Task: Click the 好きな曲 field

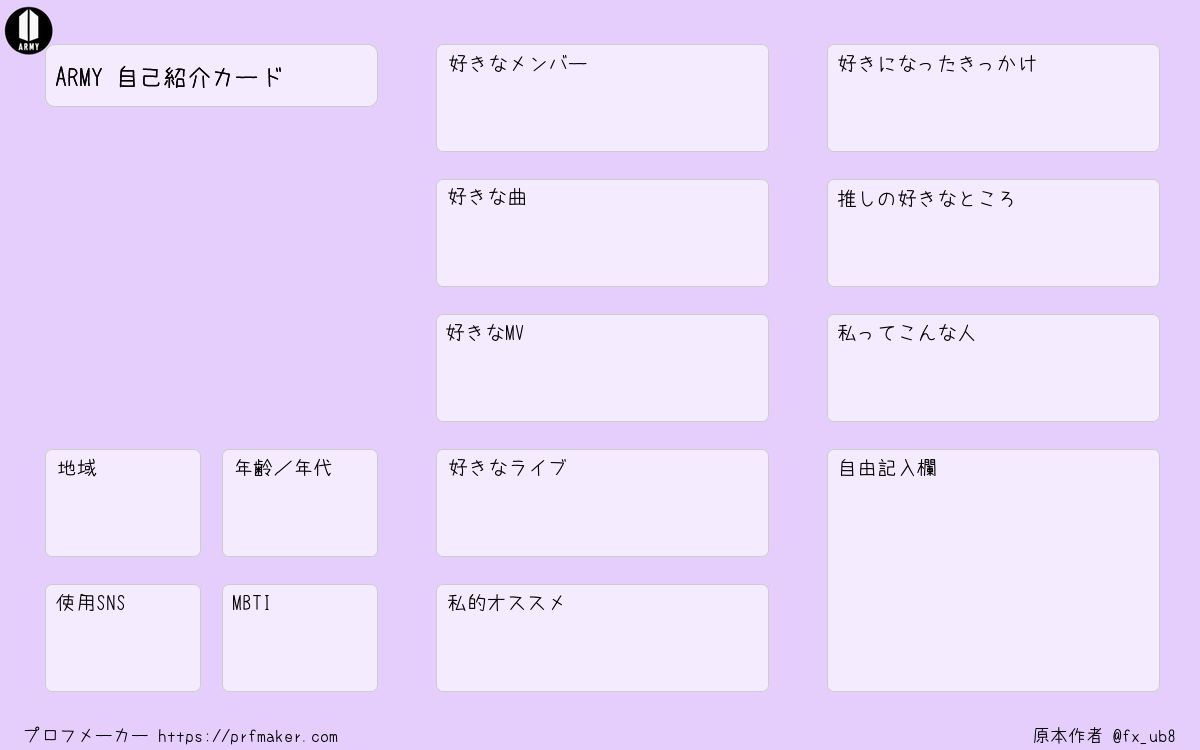Action: click(x=602, y=233)
